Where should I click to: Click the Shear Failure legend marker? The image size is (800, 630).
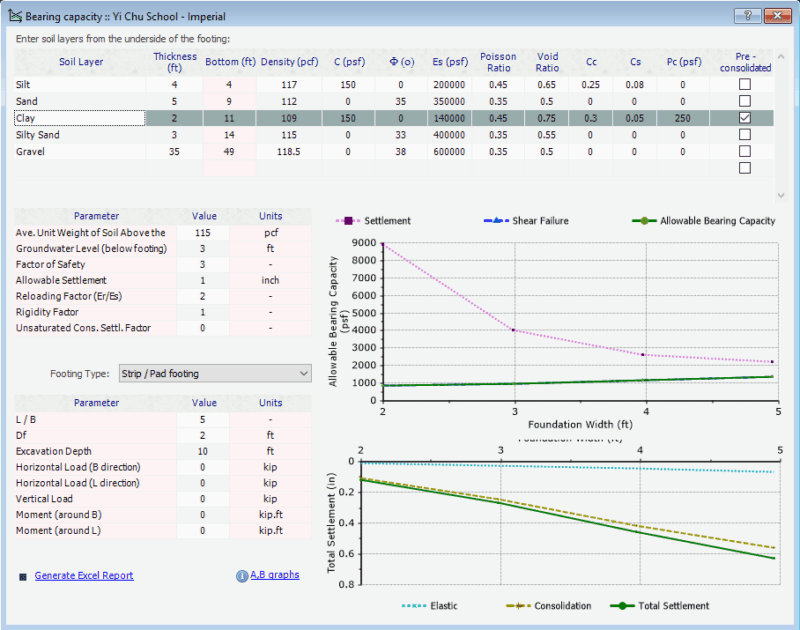[496, 221]
